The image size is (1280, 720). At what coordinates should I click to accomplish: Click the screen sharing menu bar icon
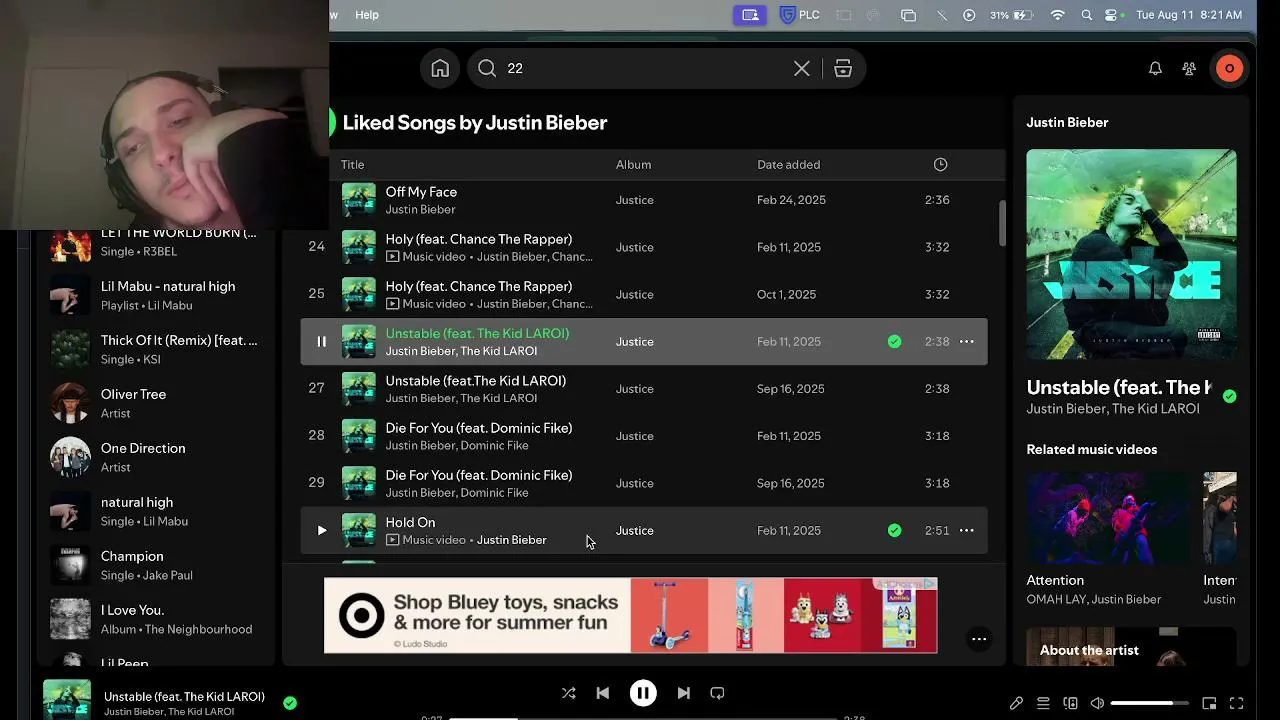click(x=749, y=15)
